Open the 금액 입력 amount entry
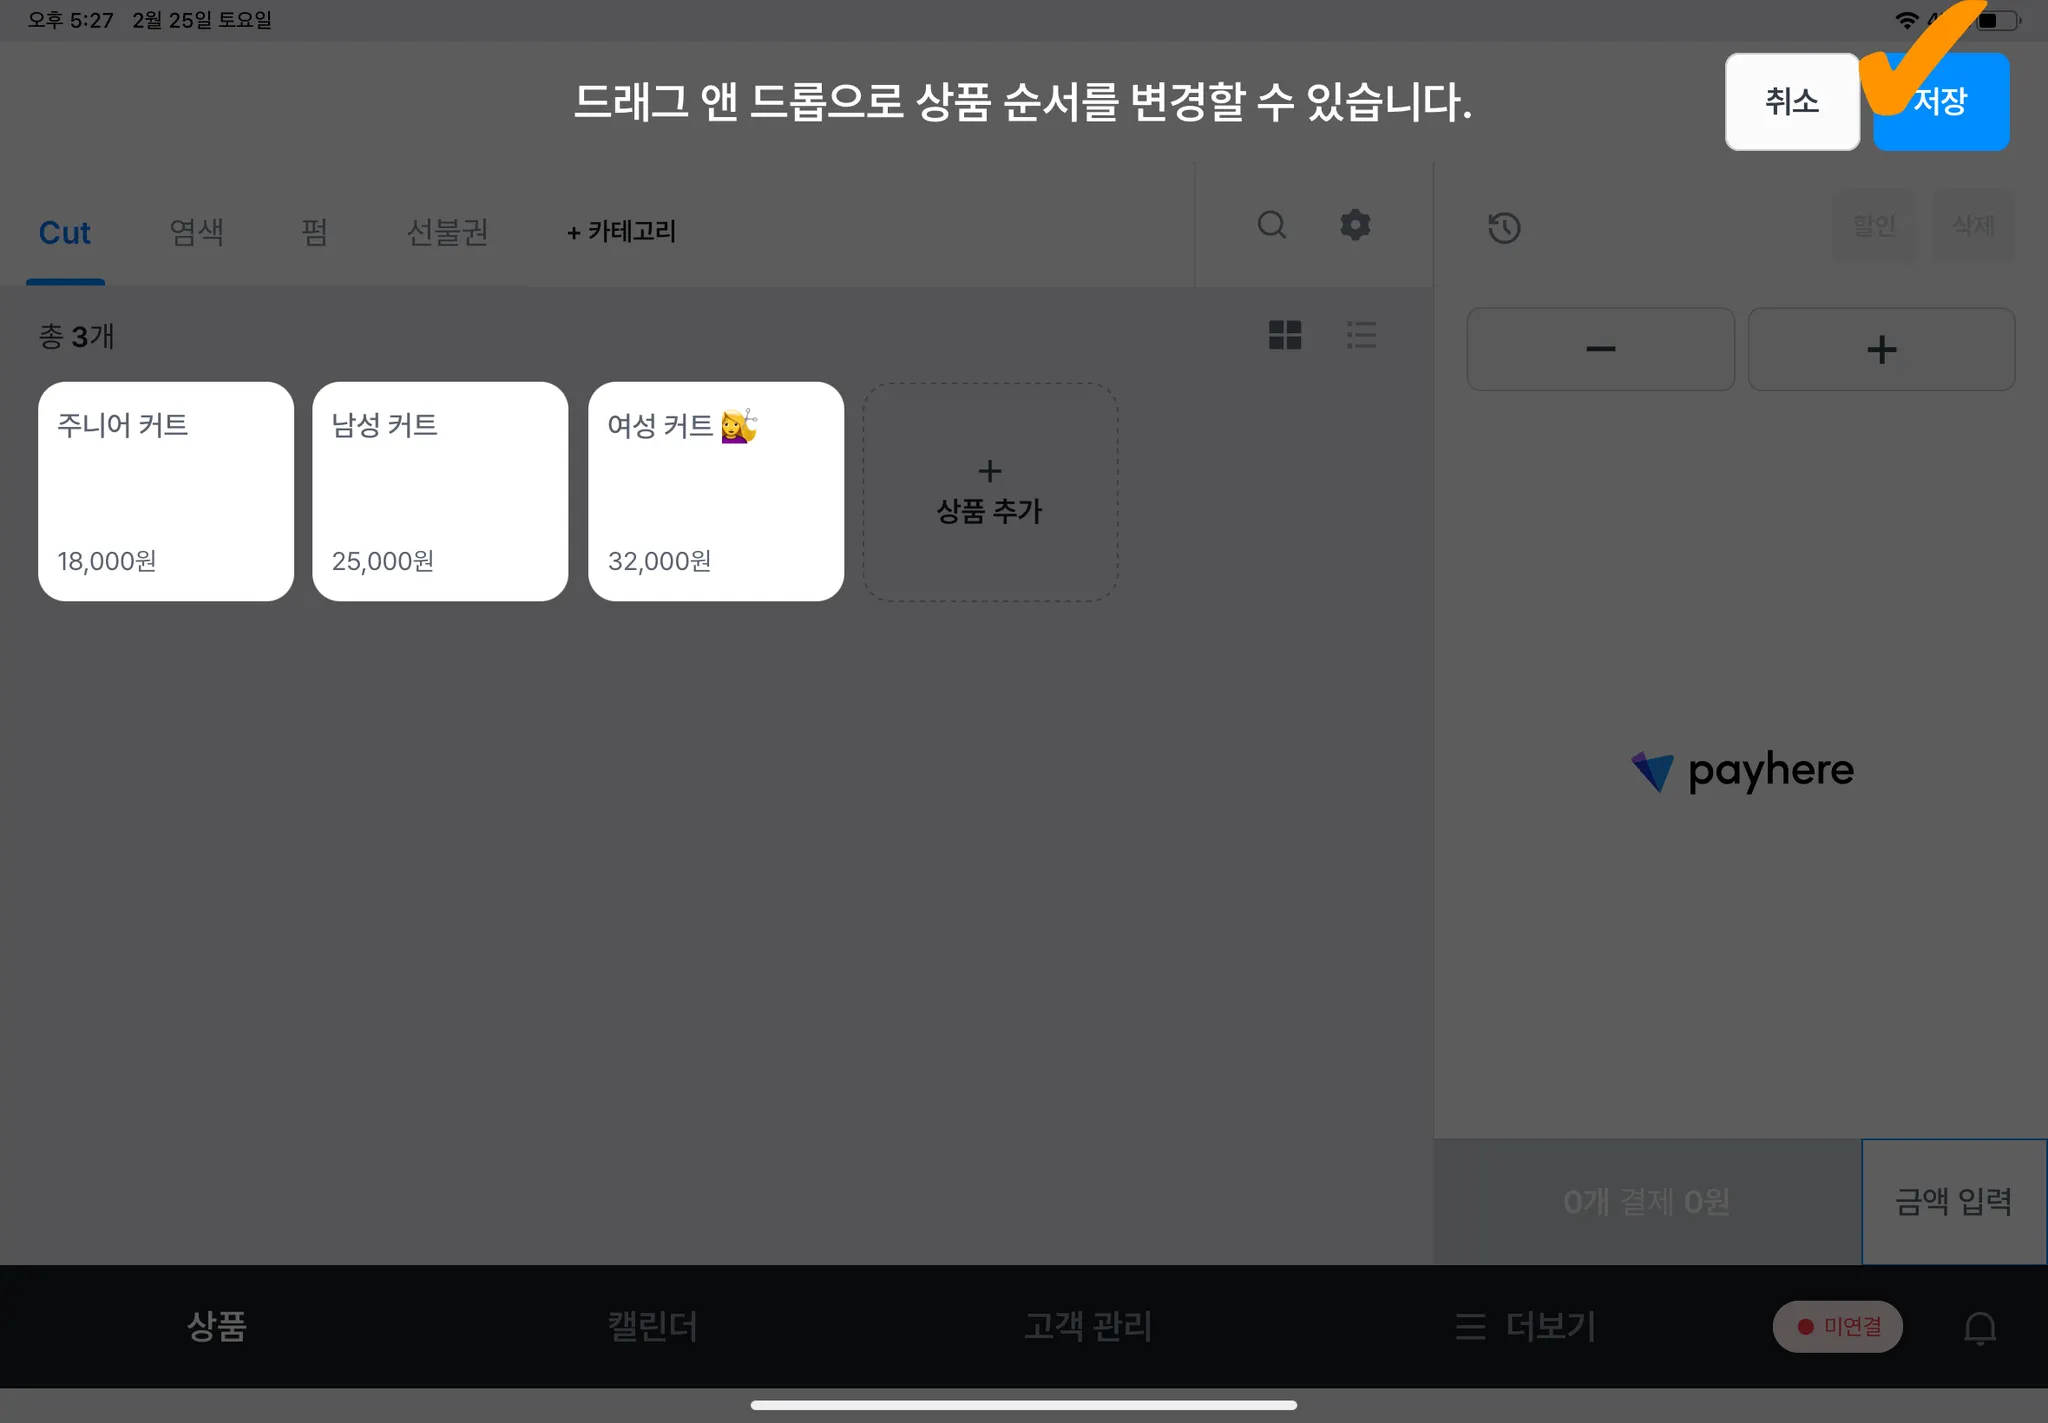 [x=1953, y=1201]
